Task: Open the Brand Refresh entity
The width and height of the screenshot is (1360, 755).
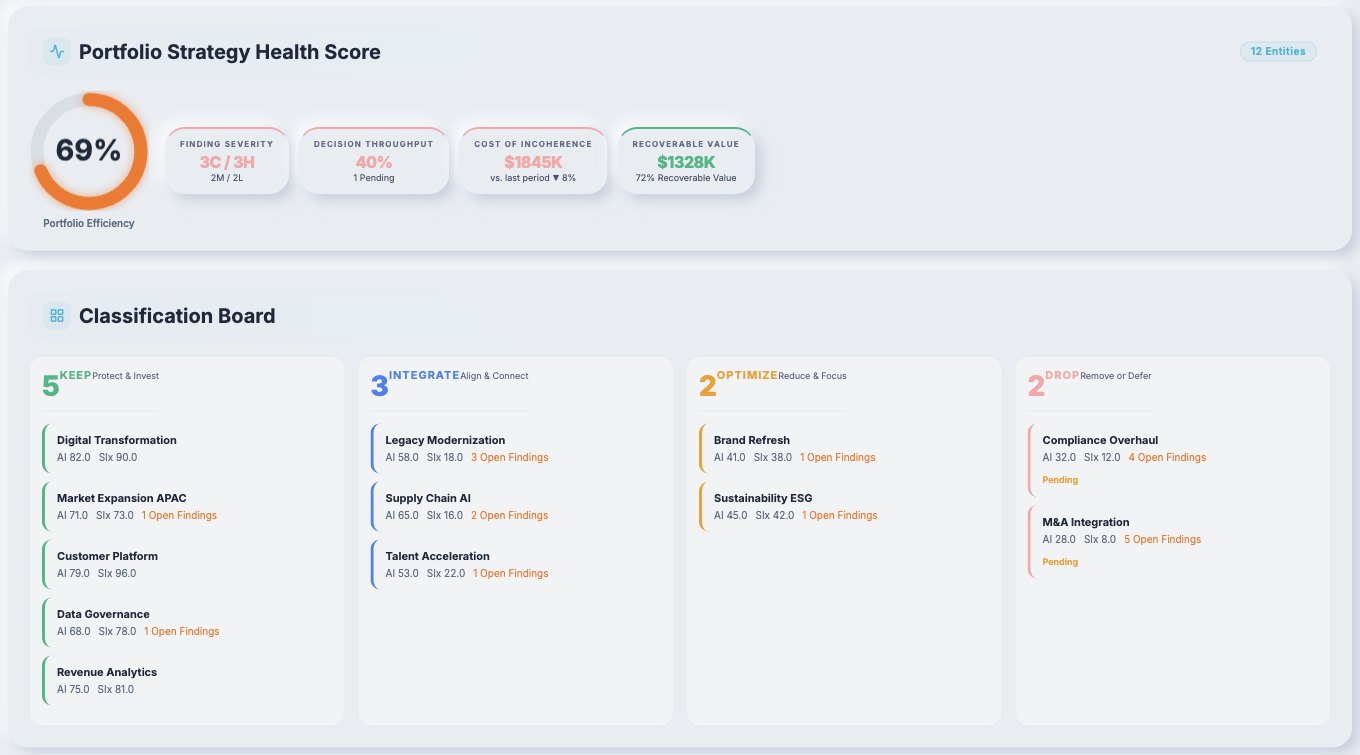Action: click(x=843, y=448)
